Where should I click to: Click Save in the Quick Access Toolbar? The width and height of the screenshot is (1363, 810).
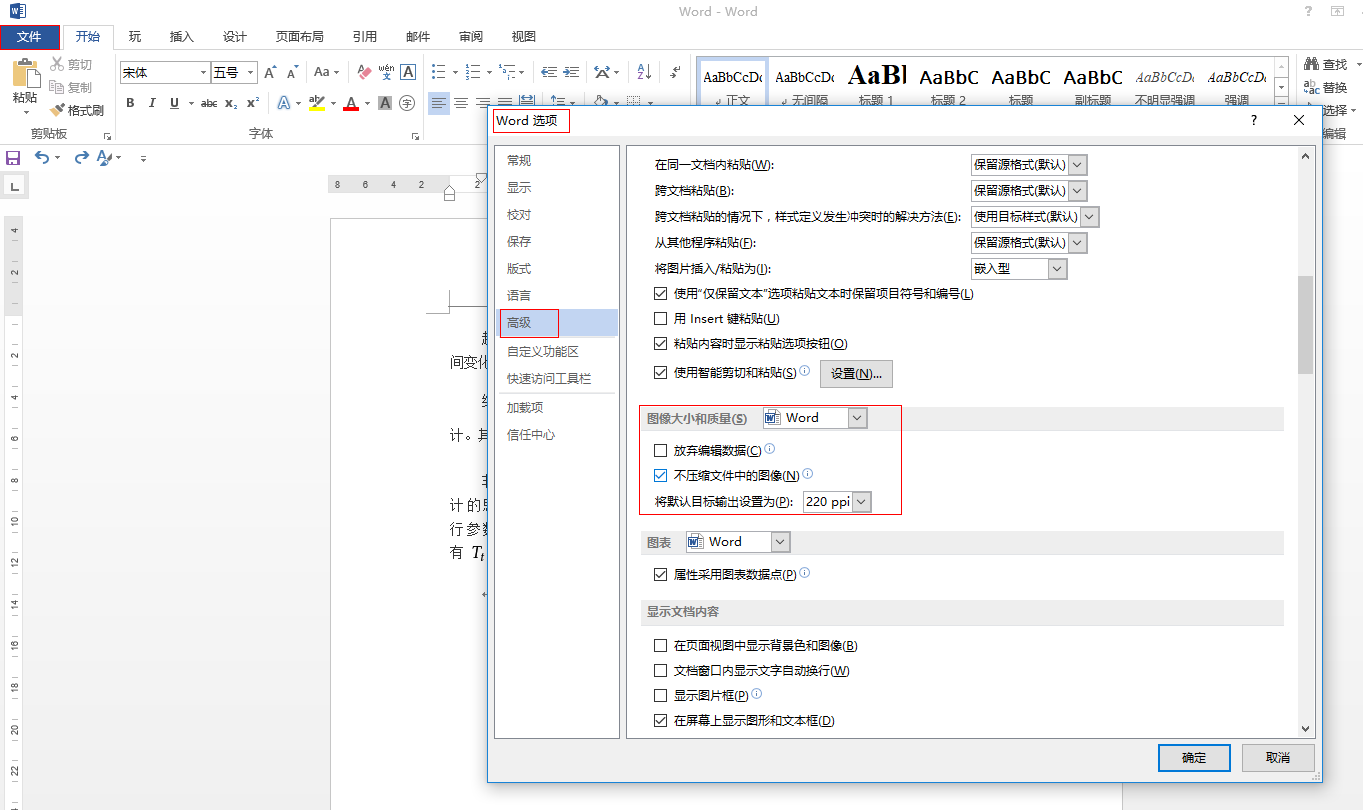[x=13, y=157]
